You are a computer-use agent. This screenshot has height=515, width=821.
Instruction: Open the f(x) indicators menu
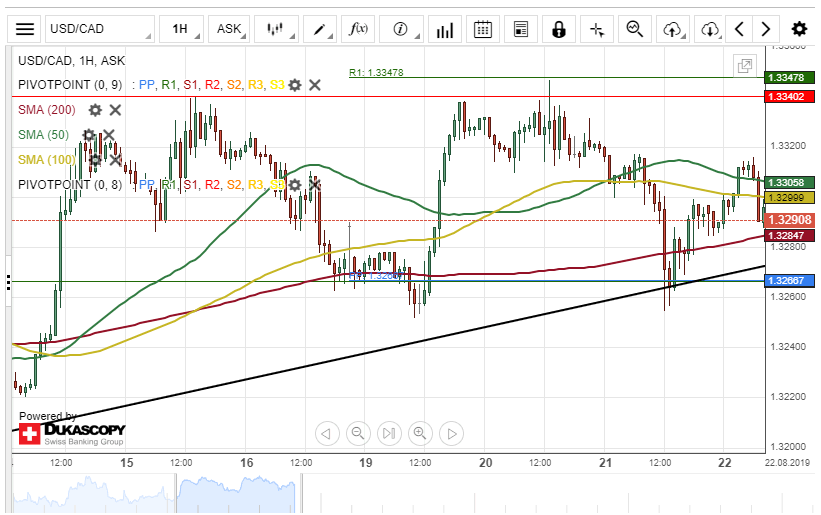359,29
